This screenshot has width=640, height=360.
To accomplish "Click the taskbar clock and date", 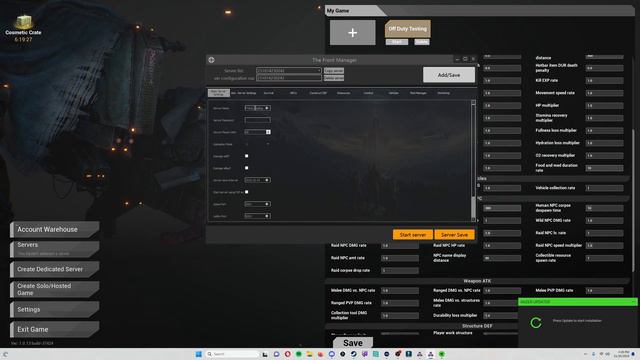I will click(x=623, y=354).
